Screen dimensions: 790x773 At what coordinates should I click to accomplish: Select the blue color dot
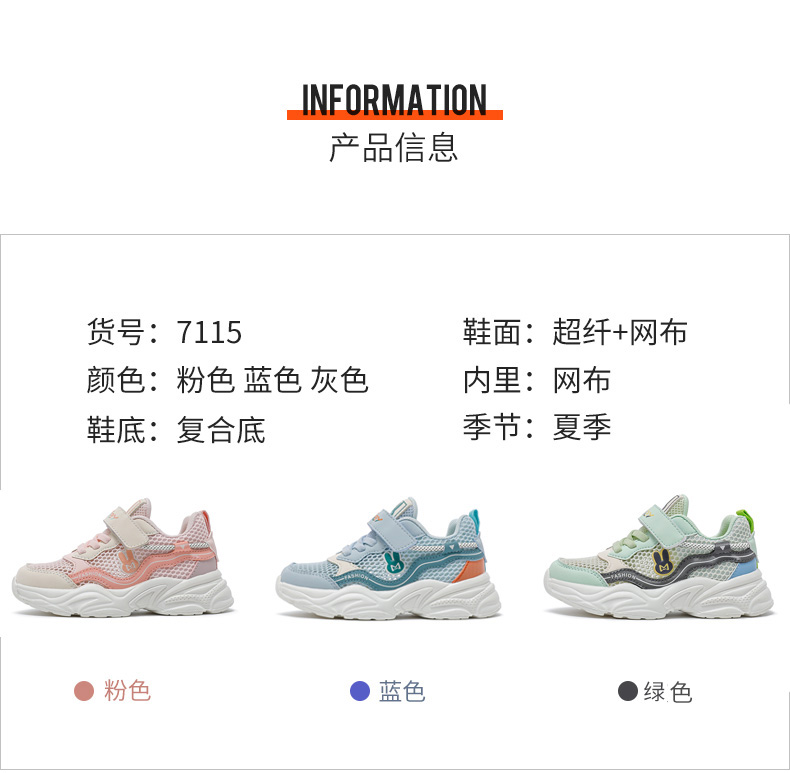pyautogui.click(x=360, y=691)
